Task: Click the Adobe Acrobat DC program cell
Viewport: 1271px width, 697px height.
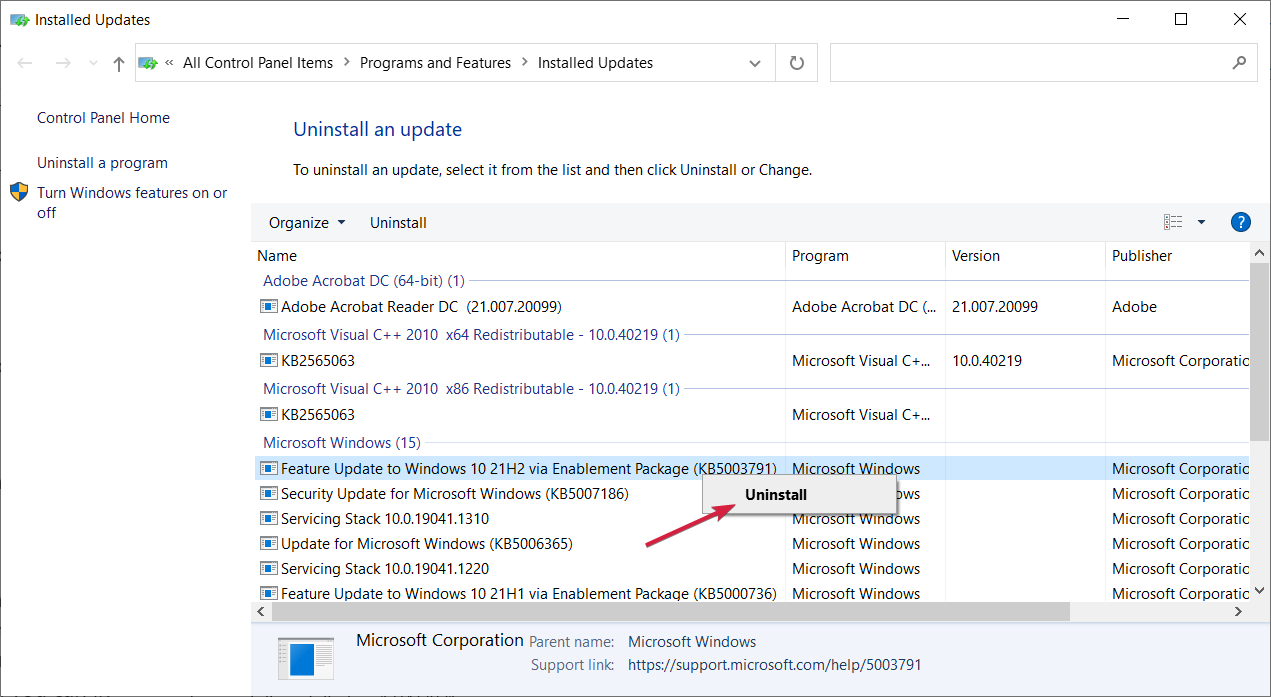Action: pos(864,306)
